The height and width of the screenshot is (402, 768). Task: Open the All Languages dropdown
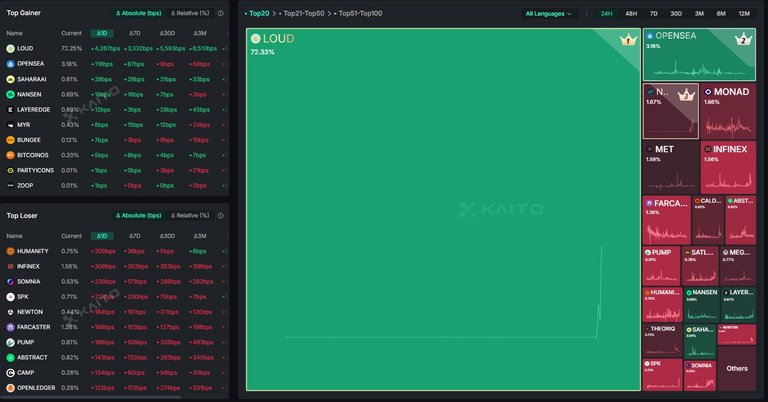[x=549, y=14]
